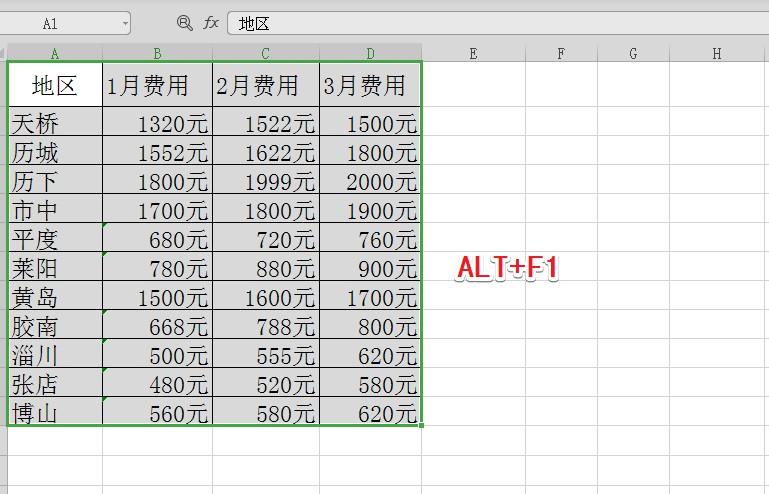The image size is (769, 494).
Task: Click 市中 January value 1700元
Action: coord(157,208)
